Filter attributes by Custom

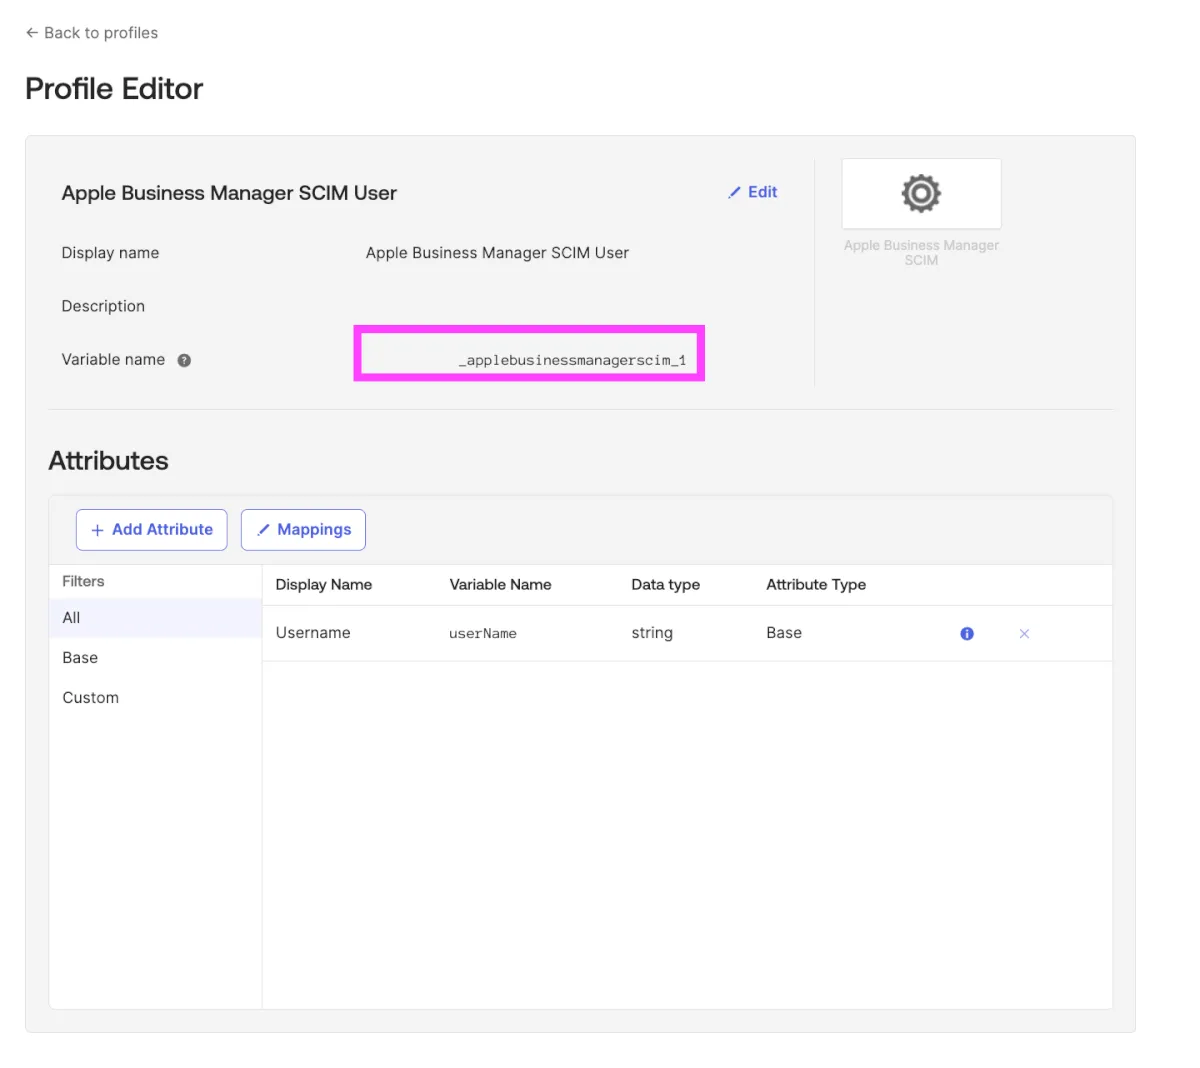coord(90,698)
